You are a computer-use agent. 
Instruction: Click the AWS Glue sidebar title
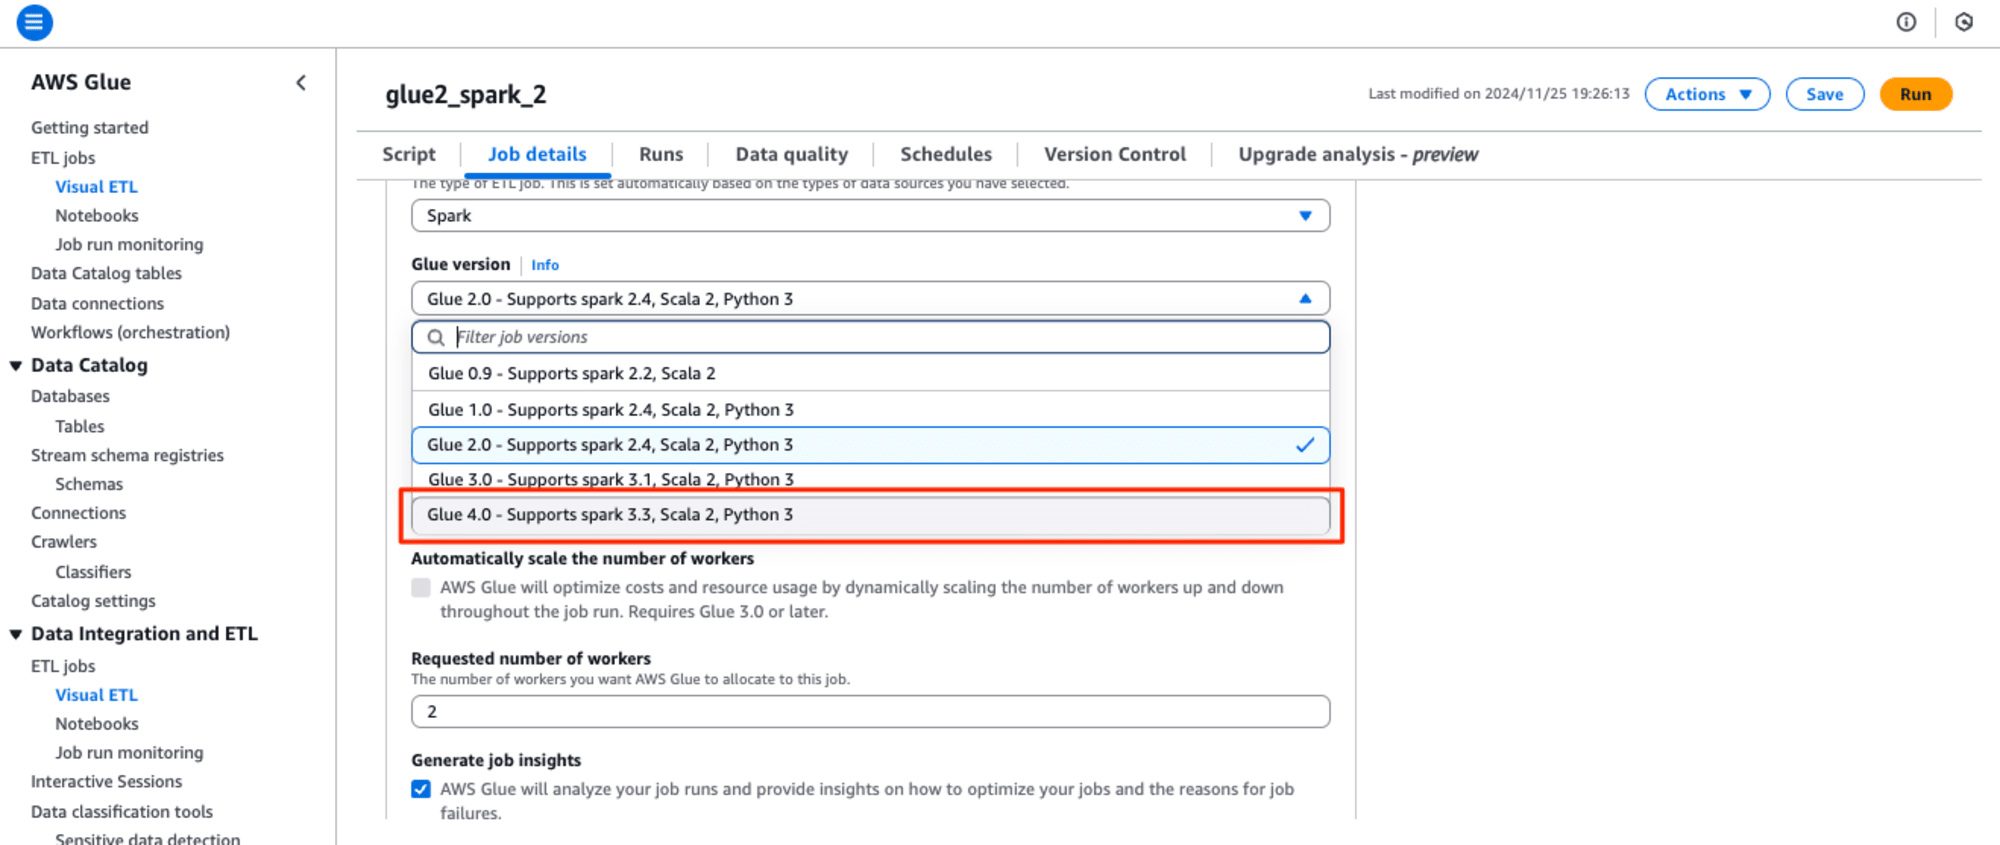pos(81,83)
